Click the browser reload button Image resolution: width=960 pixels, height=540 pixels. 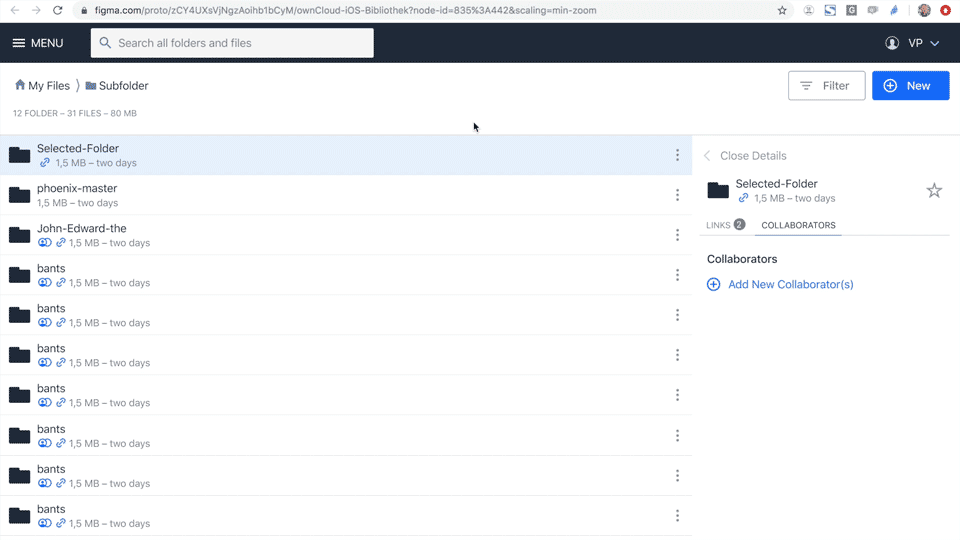pos(58,10)
